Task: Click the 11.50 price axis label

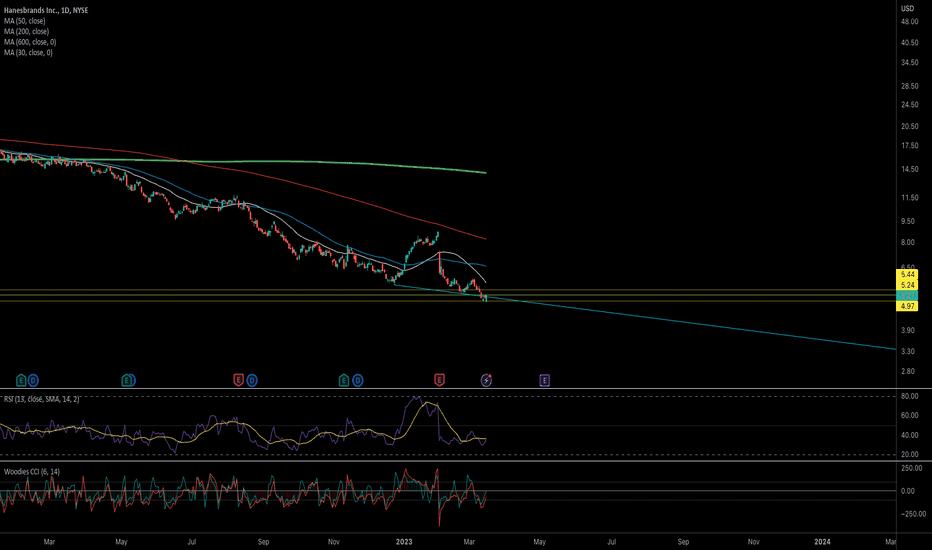Action: [x=909, y=198]
